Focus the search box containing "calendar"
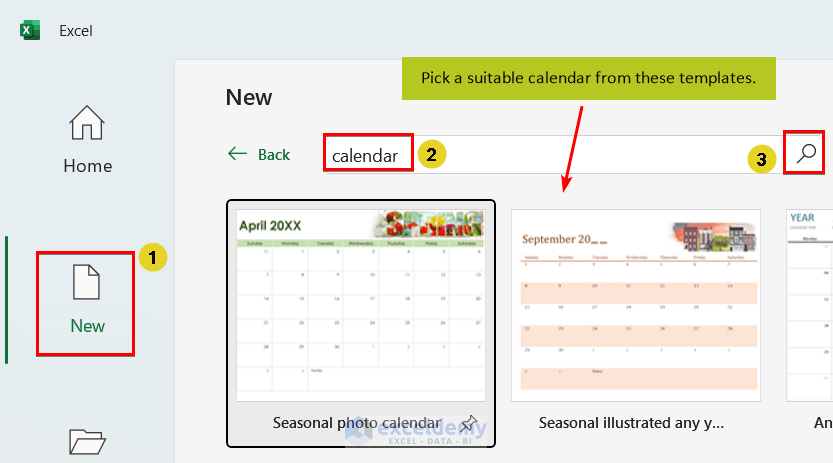The height and width of the screenshot is (463, 833). [550, 154]
